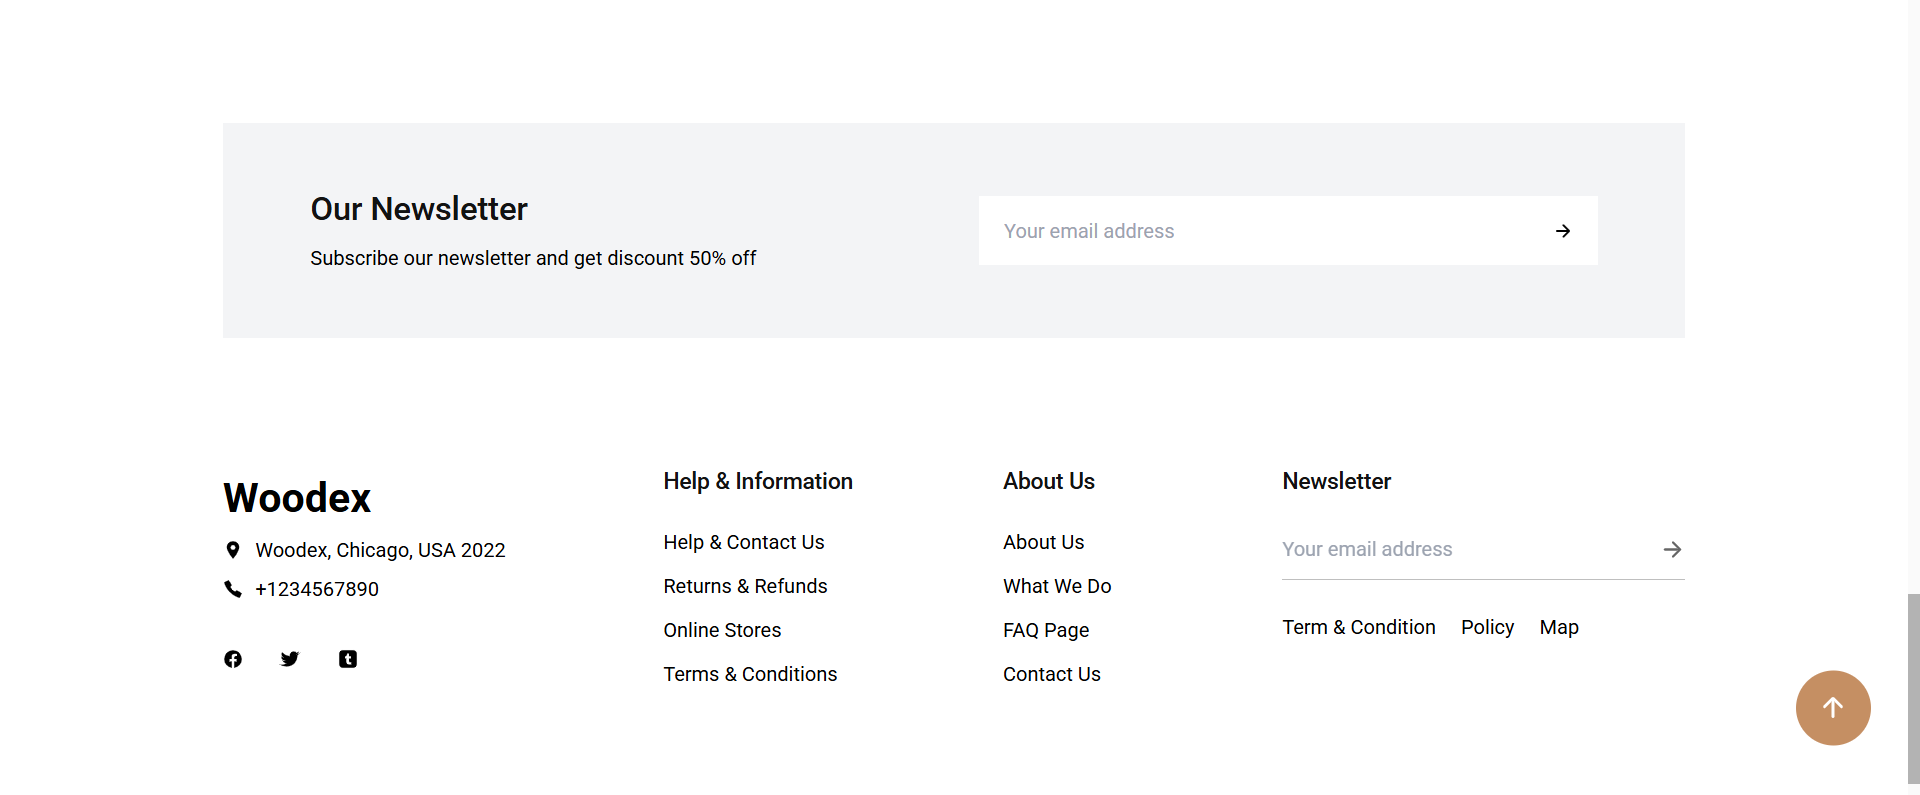View Terms & Conditions page
This screenshot has width=1920, height=795.
tap(750, 674)
